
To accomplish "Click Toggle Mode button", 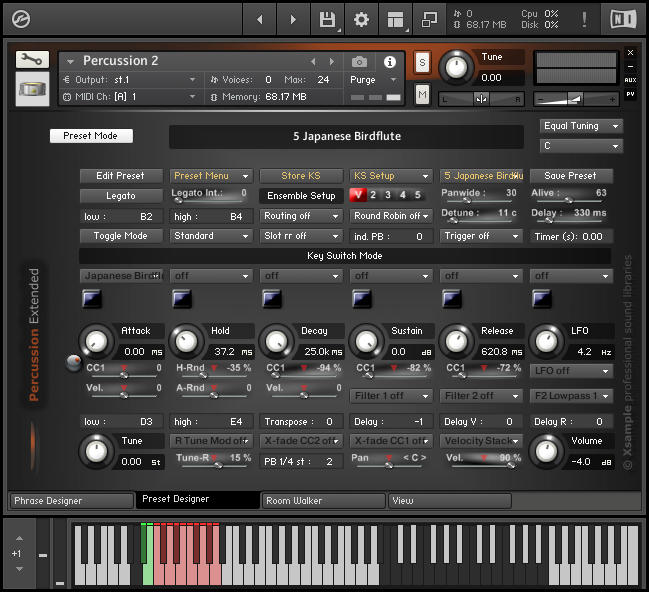I will point(121,236).
